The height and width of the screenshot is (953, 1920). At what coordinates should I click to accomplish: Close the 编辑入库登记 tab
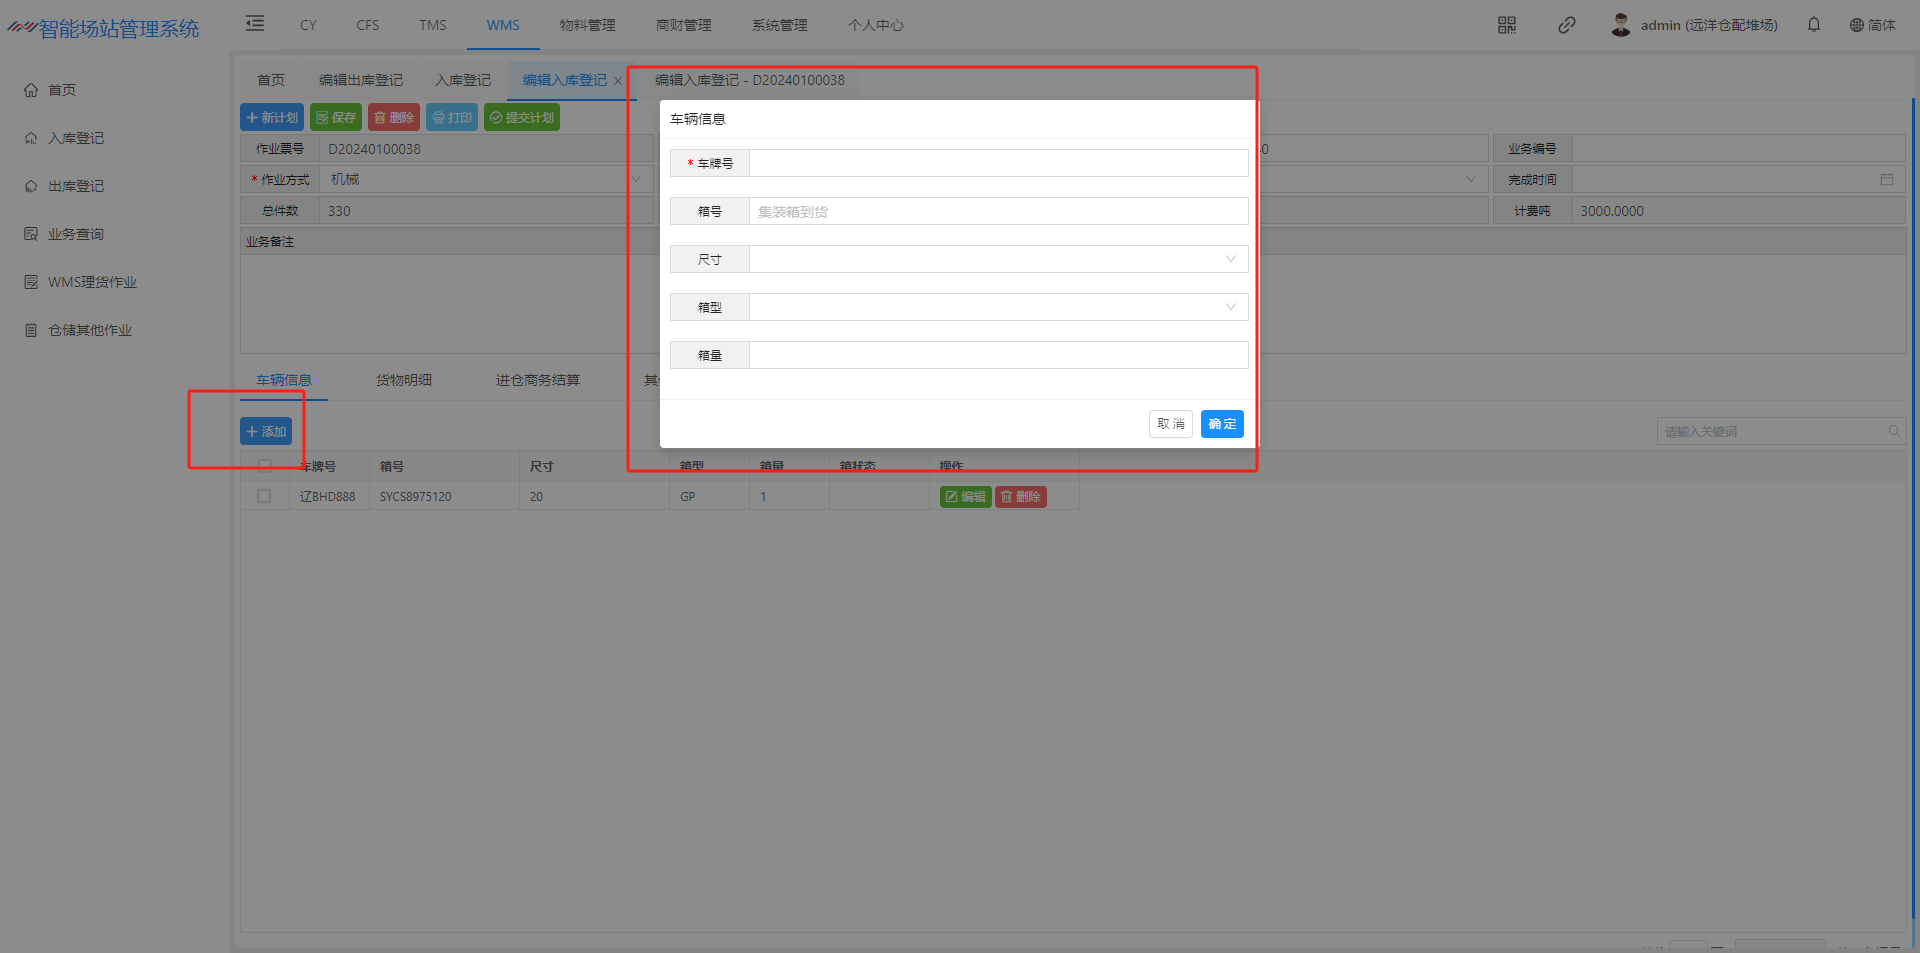click(x=618, y=81)
